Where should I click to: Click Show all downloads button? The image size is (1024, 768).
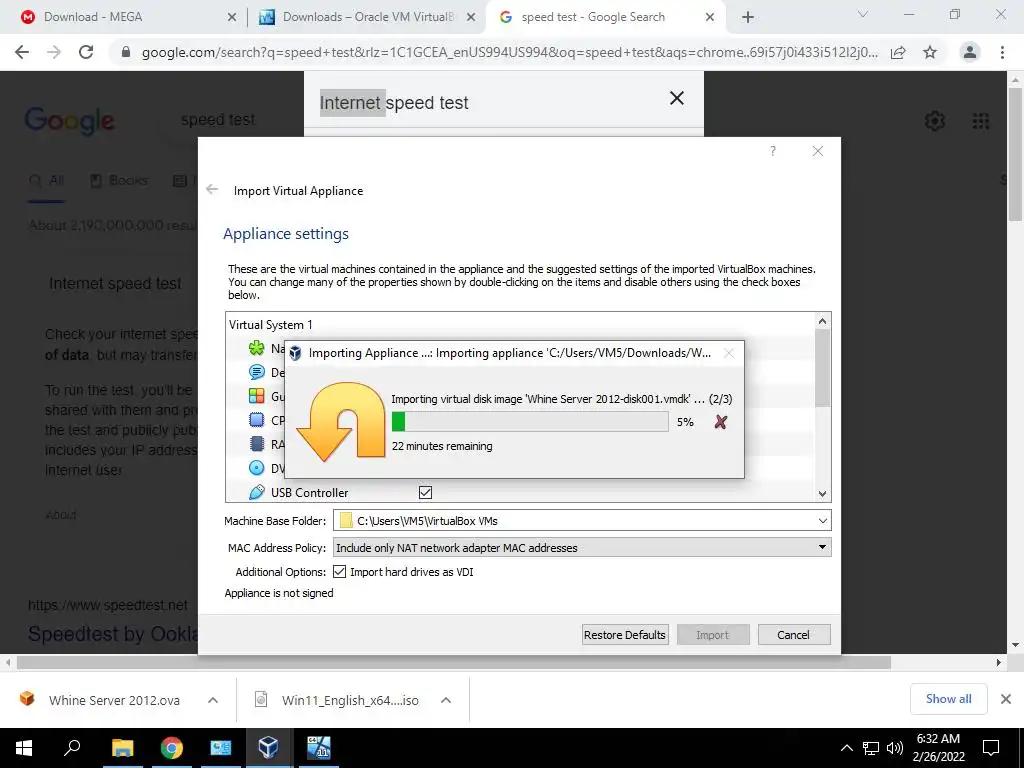(948, 699)
